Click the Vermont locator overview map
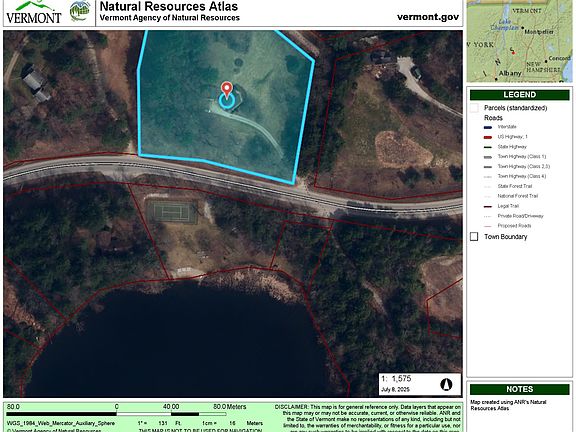The width and height of the screenshot is (576, 432). [x=519, y=41]
